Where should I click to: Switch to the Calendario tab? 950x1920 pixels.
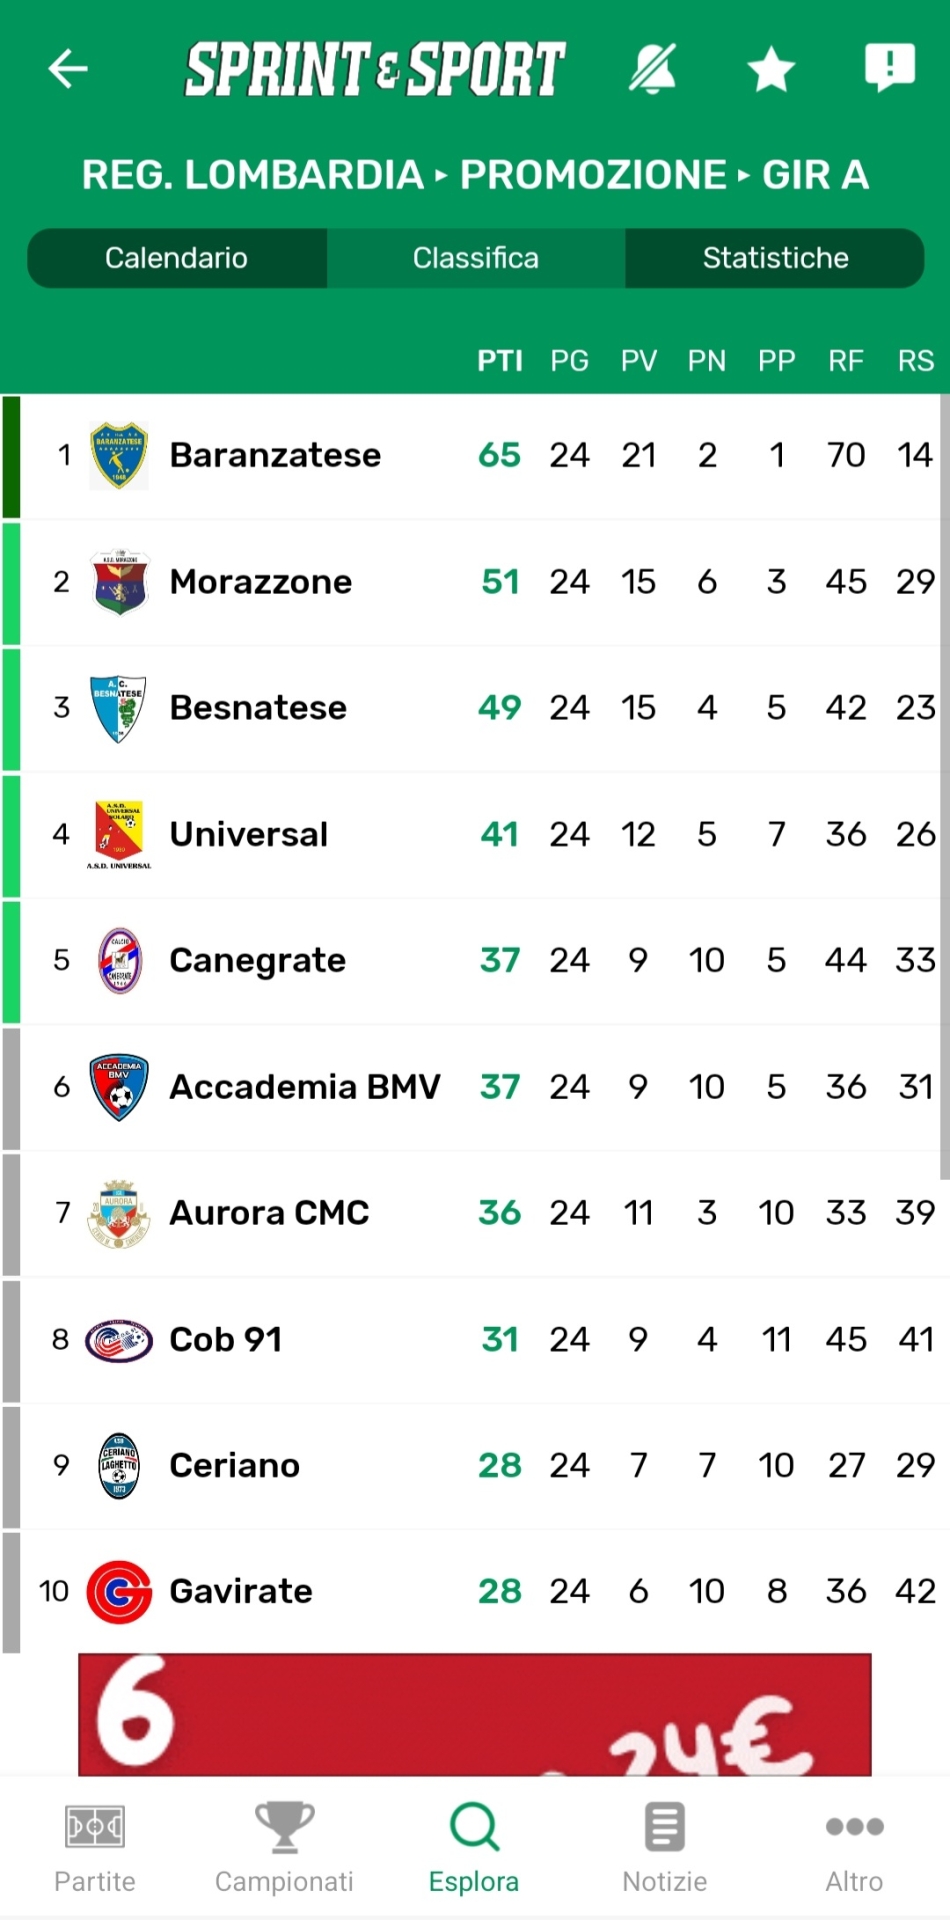coord(177,258)
